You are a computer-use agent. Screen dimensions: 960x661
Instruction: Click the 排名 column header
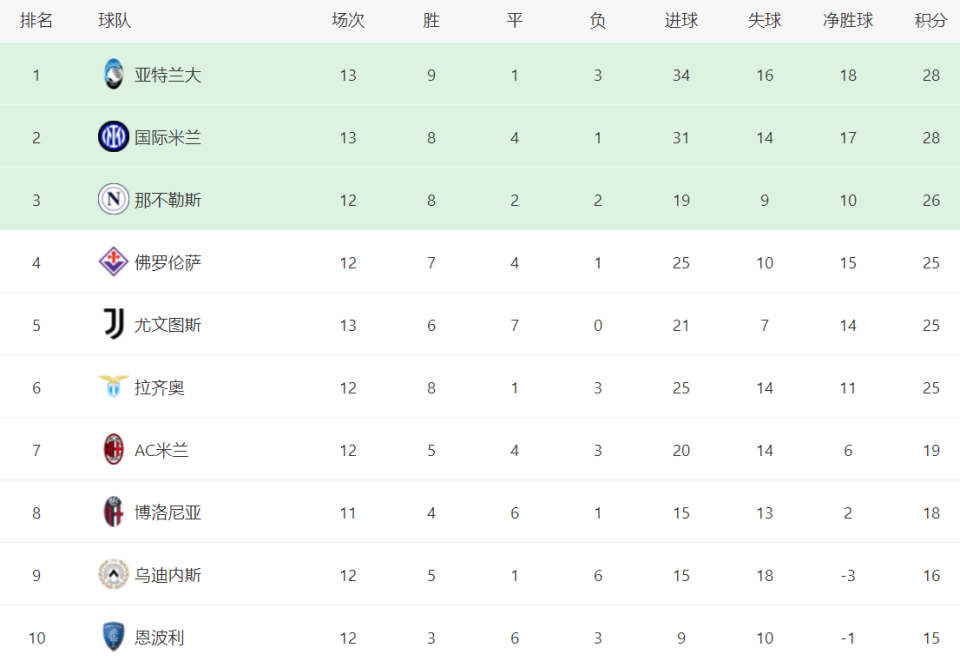pos(36,21)
